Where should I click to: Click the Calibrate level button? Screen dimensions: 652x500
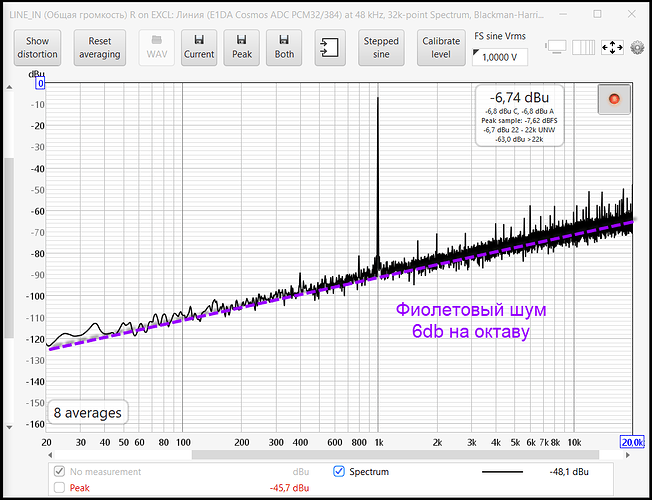click(x=439, y=47)
